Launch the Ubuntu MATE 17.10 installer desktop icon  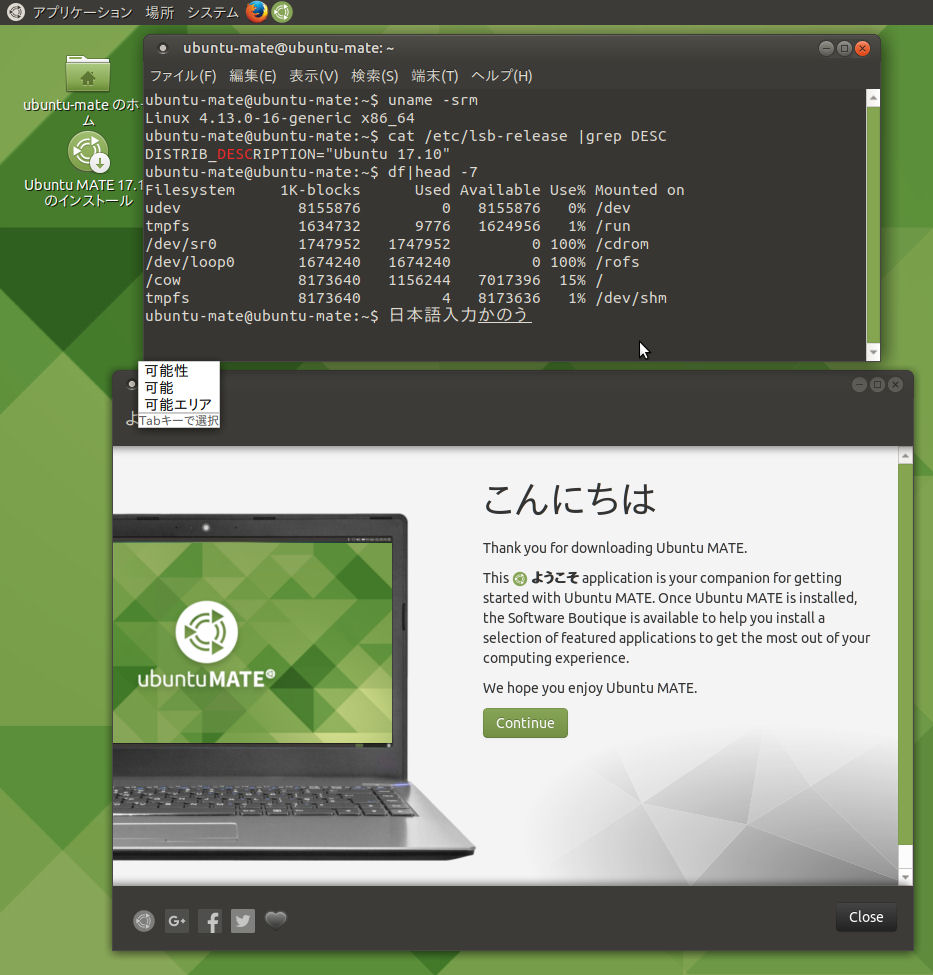coord(88,169)
